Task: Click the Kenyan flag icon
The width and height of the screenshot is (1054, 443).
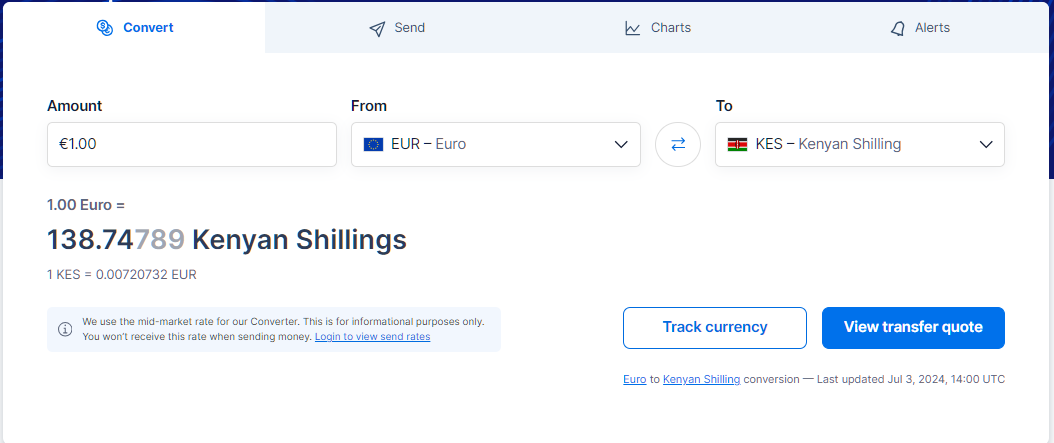Action: [737, 145]
